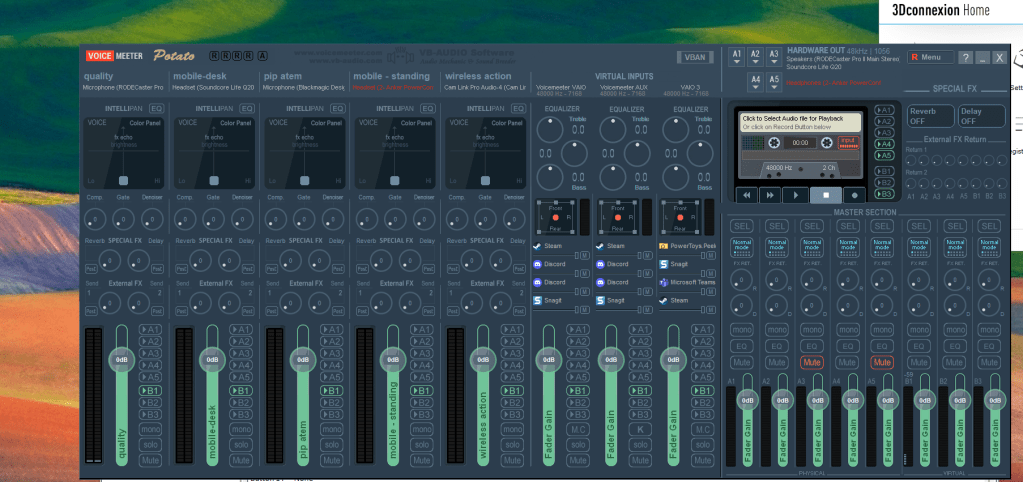
Task: Toggle M.C on Voicemeeter VAIO strip
Action: 577,429
